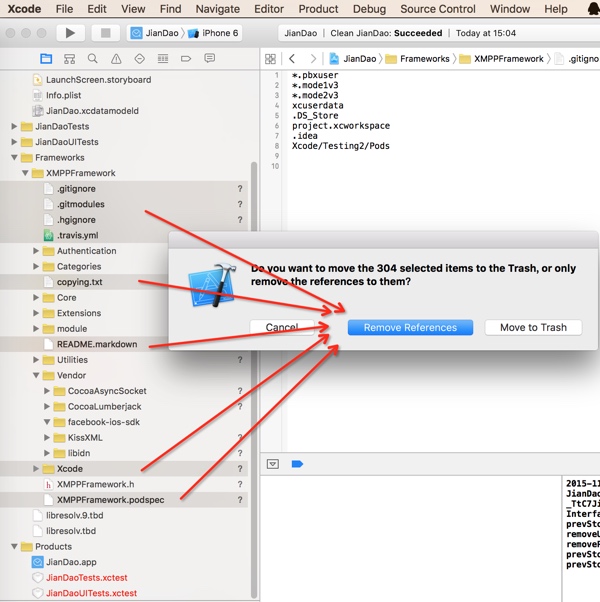
Task: Click the related items grid icon
Action: click(x=270, y=59)
